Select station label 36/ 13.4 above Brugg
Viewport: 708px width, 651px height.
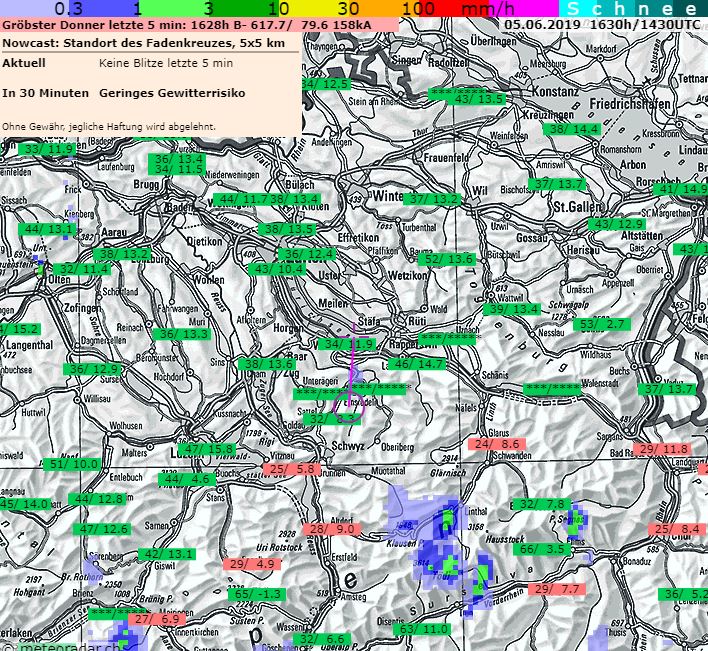[x=177, y=159]
